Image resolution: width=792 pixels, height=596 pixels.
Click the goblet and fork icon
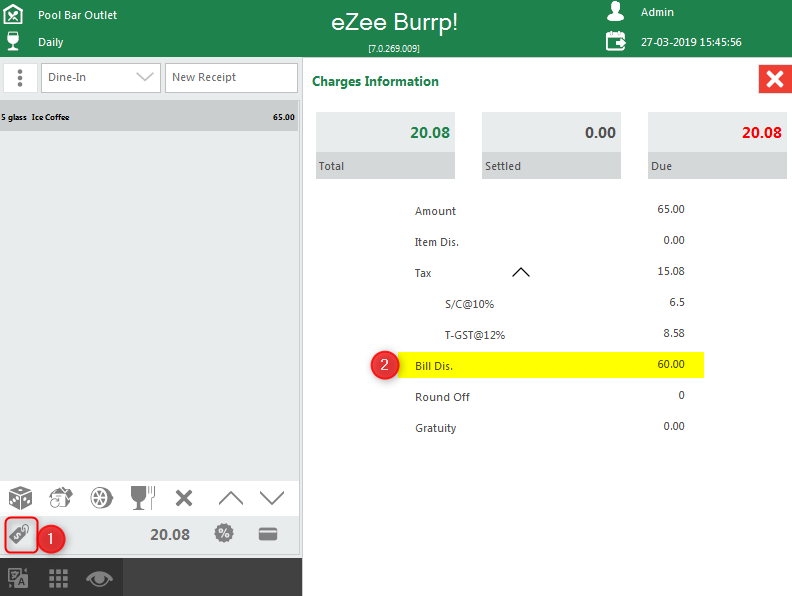coord(143,498)
